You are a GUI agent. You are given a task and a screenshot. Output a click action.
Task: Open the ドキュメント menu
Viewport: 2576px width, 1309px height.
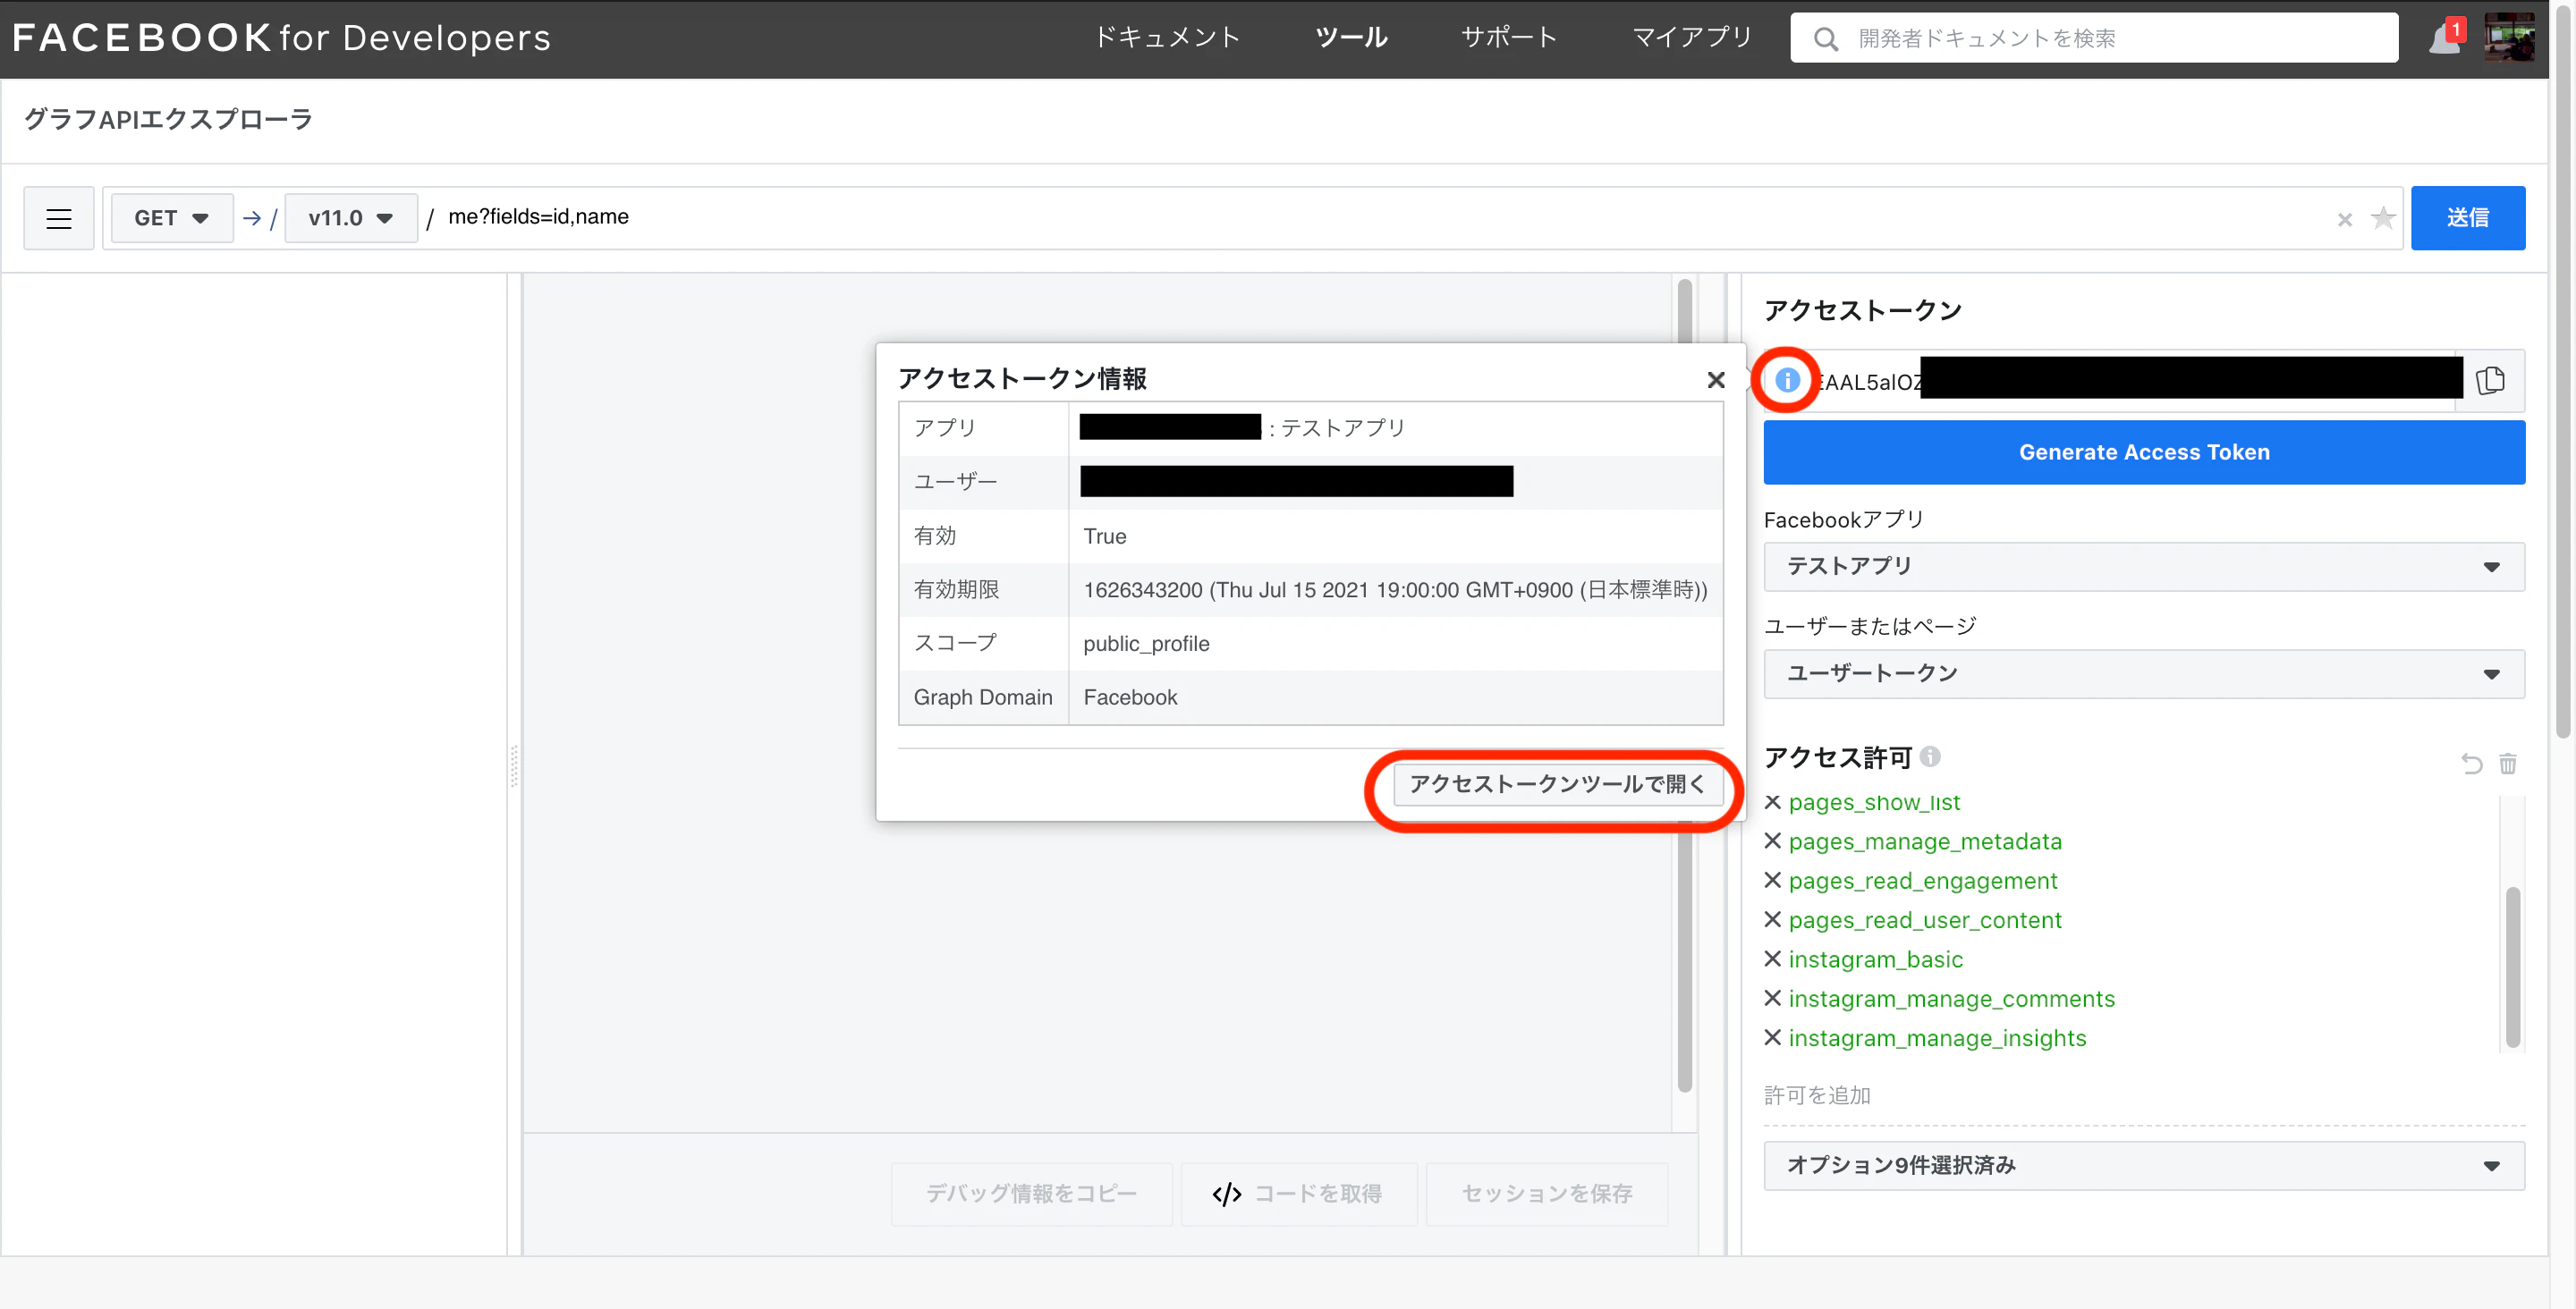tap(1167, 38)
